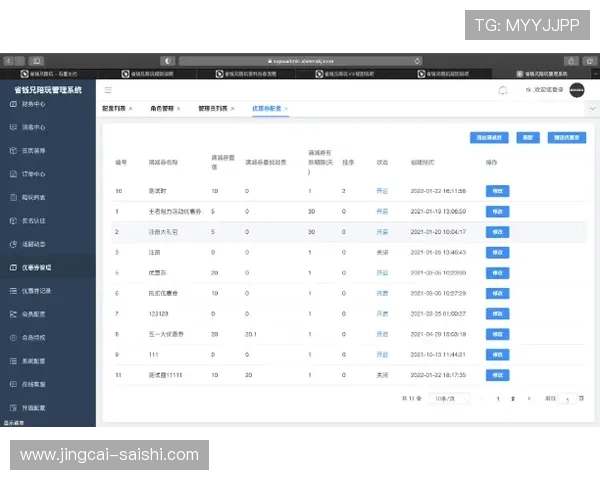This screenshot has height=480, width=600.
Task: Click pagination previous-page arrow
Action: tap(482, 399)
